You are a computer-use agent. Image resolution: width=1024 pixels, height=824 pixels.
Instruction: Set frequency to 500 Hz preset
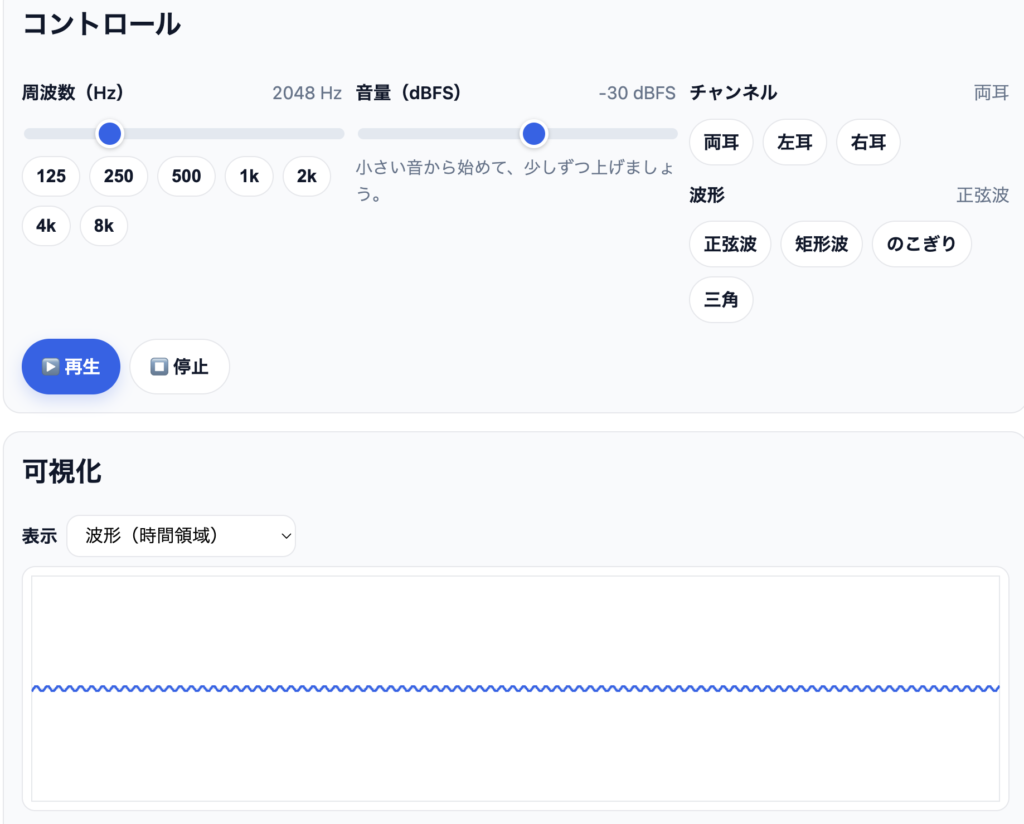point(186,176)
